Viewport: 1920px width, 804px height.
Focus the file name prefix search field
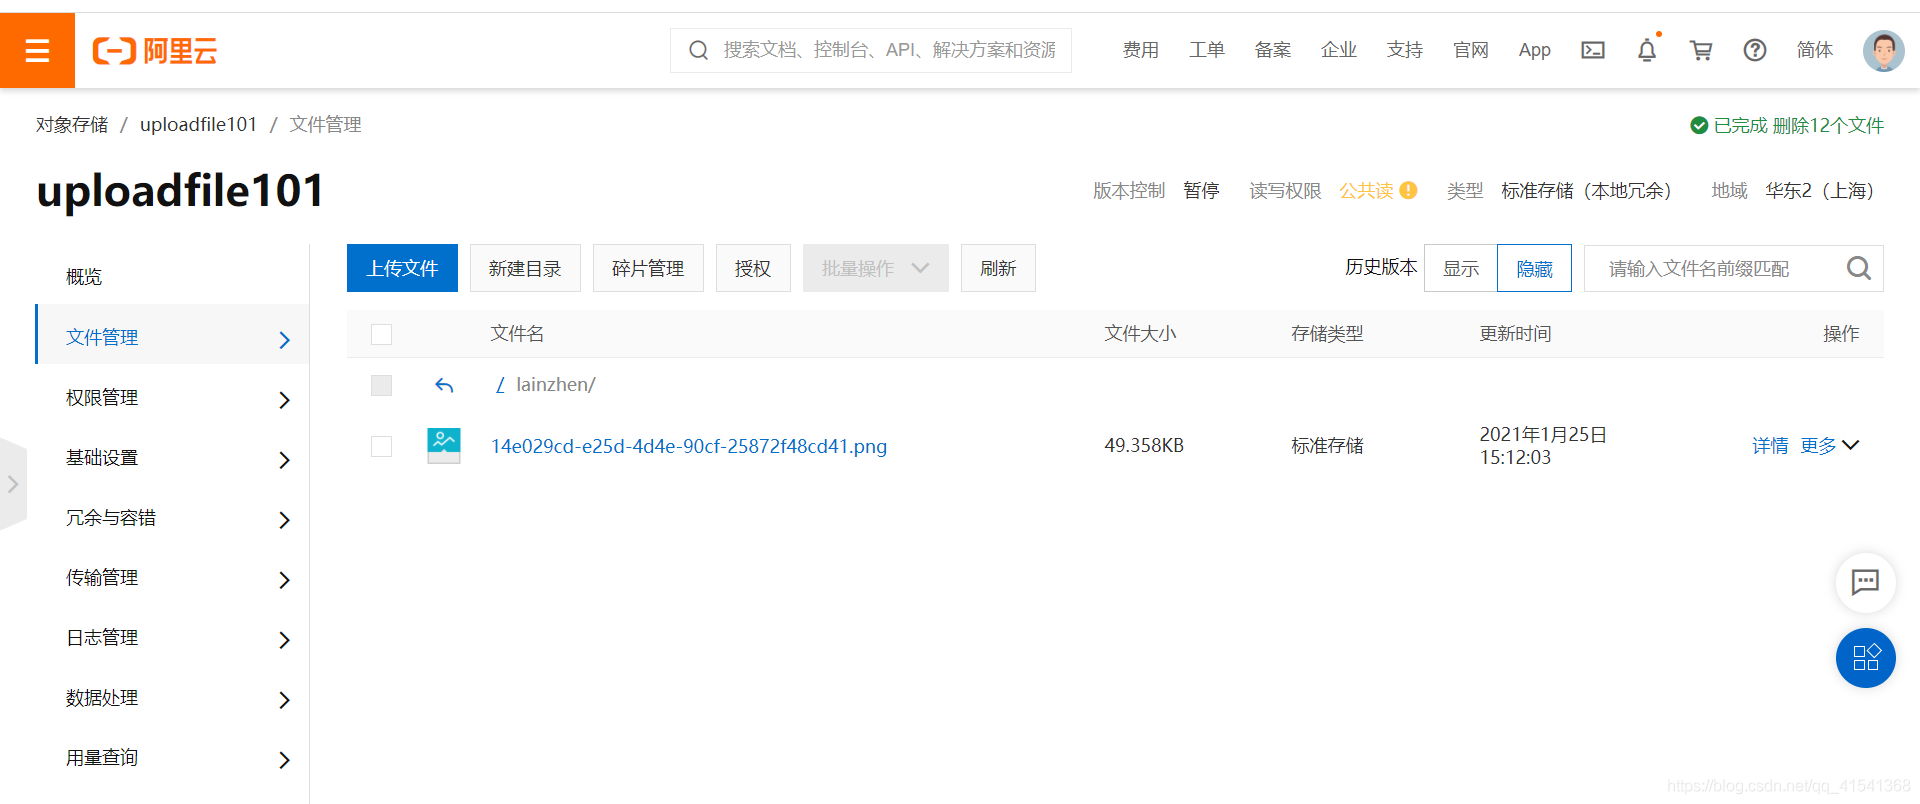coord(1715,268)
